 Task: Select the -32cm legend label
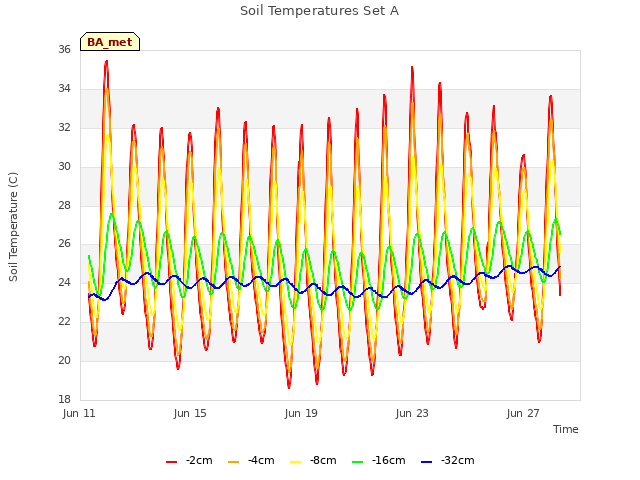[x=458, y=461]
